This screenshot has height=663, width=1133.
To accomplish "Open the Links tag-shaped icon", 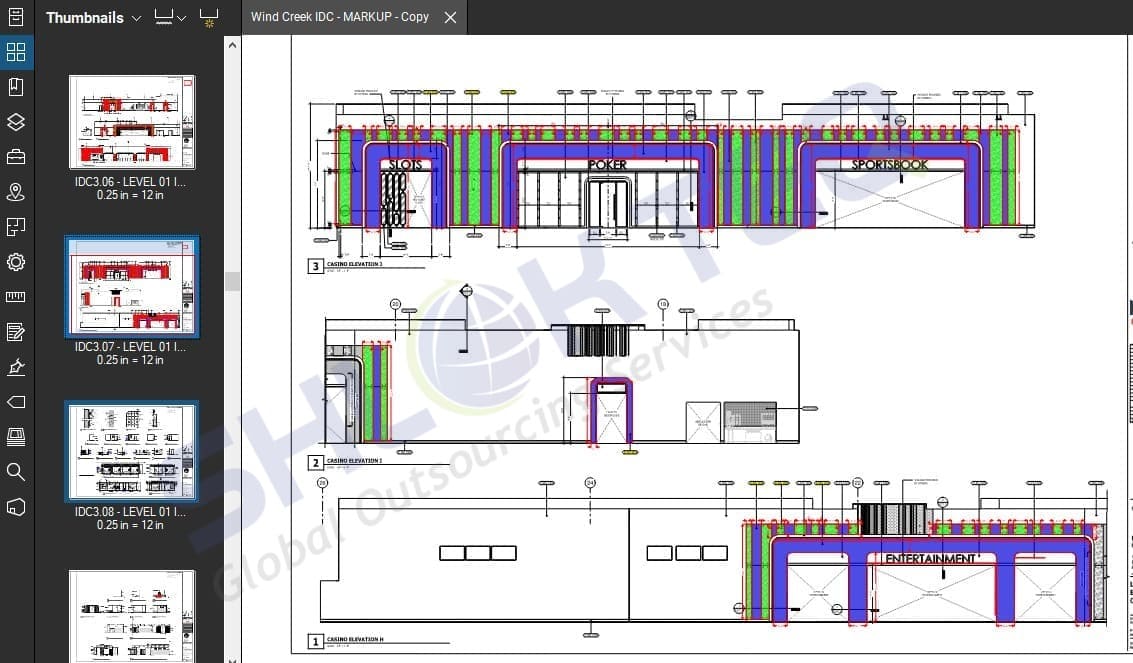I will coord(16,402).
